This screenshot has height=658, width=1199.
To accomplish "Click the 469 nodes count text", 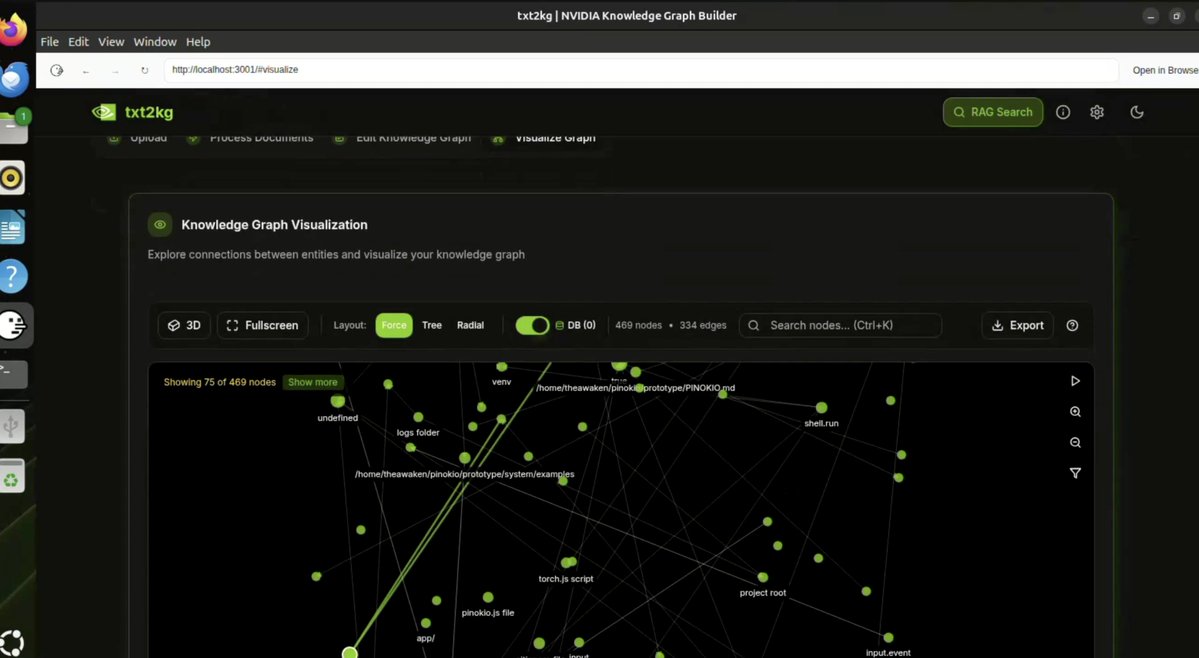I will click(638, 326).
